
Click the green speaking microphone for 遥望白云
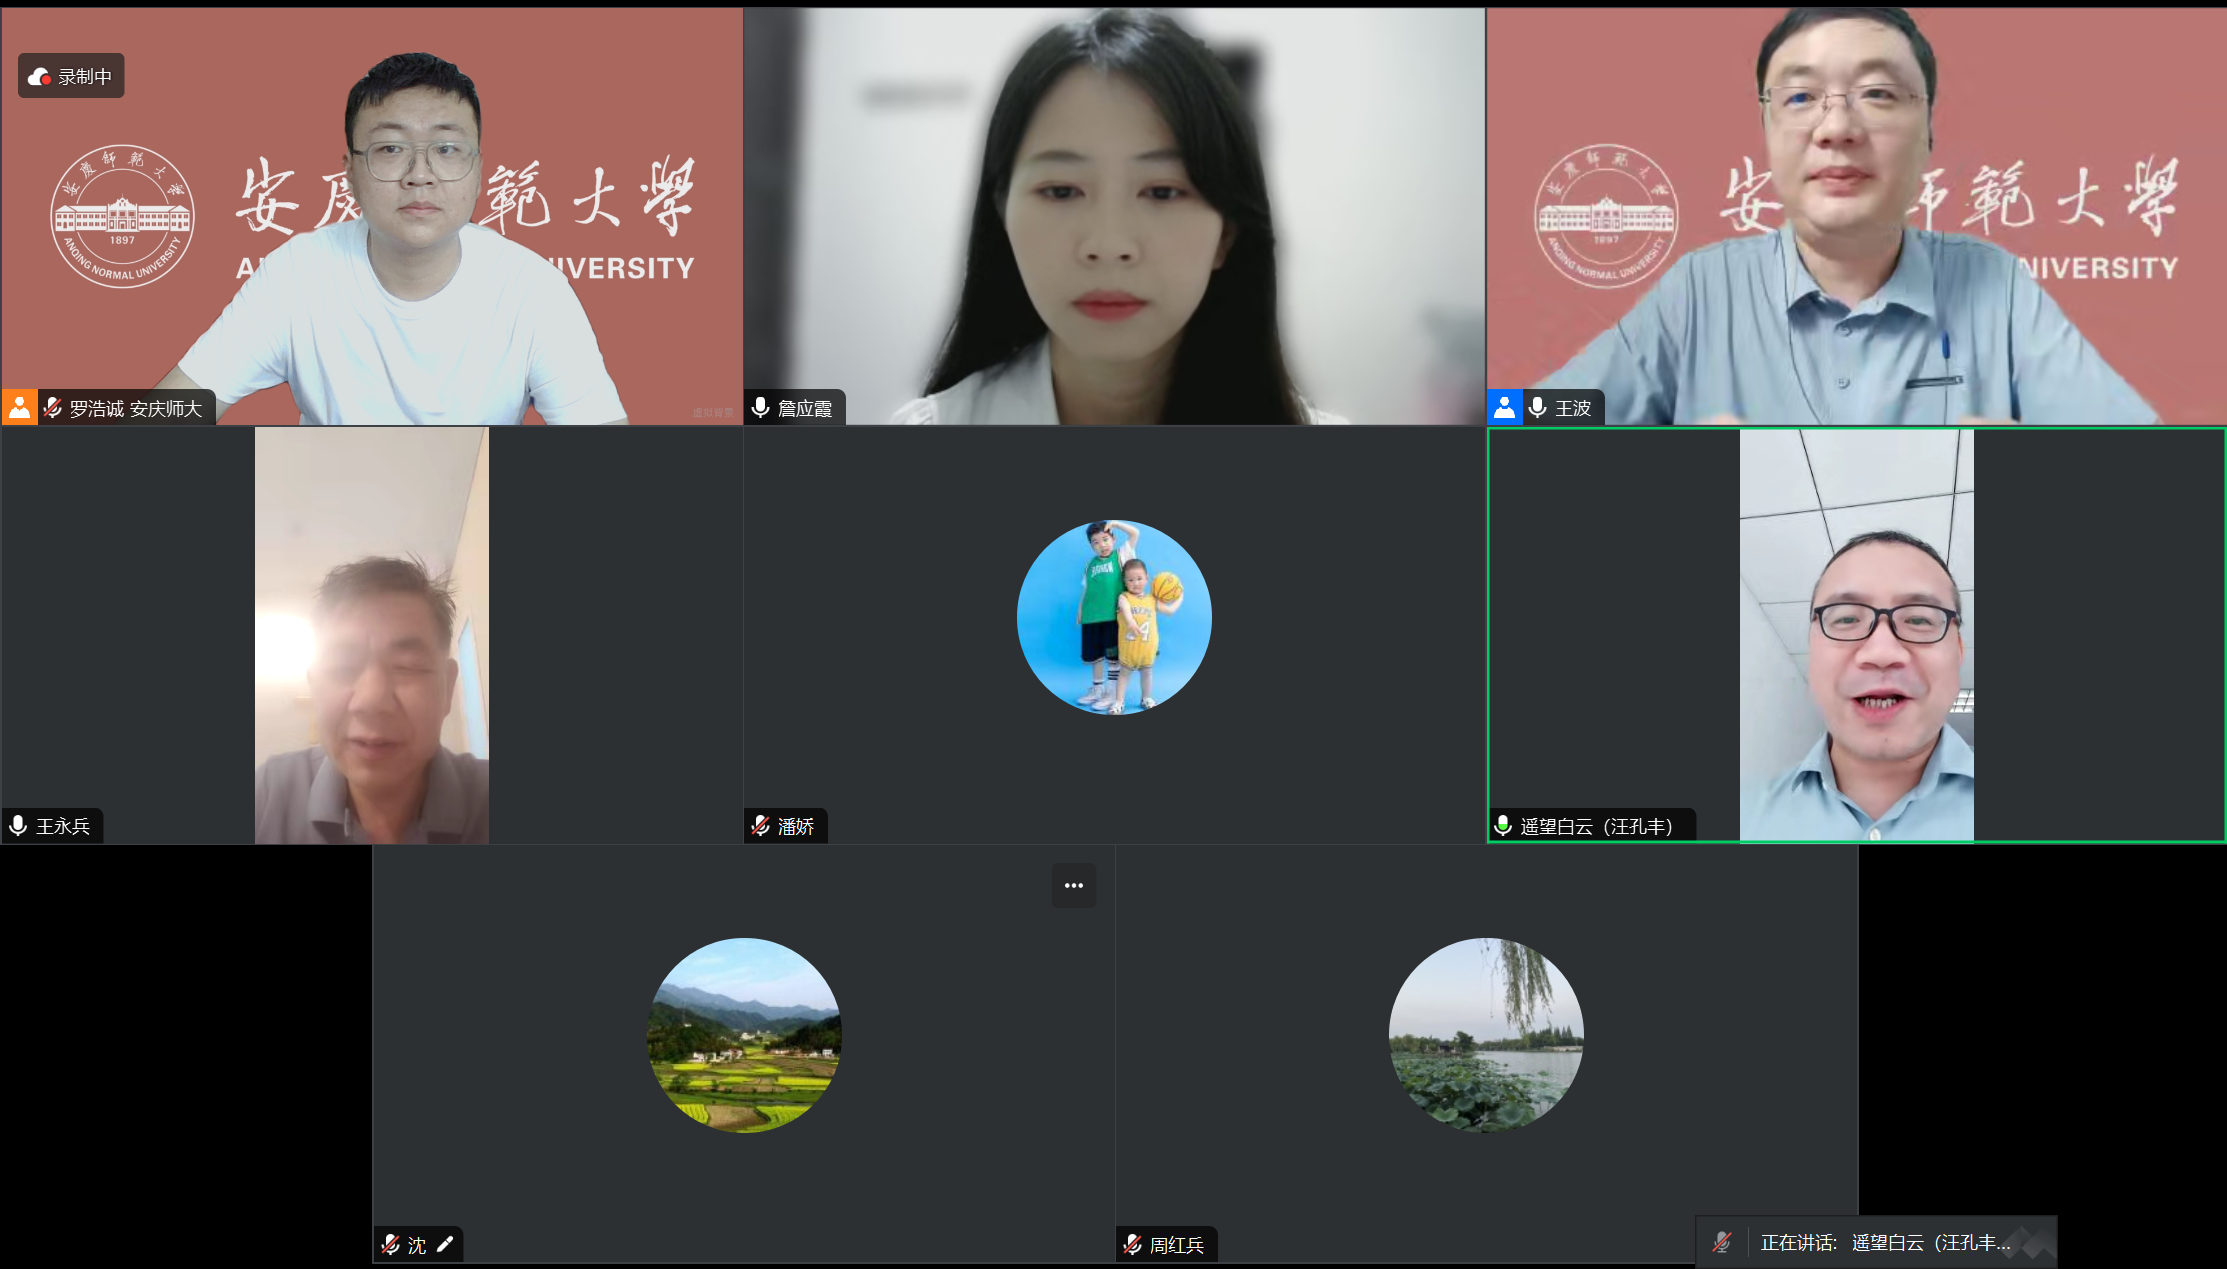point(1502,826)
